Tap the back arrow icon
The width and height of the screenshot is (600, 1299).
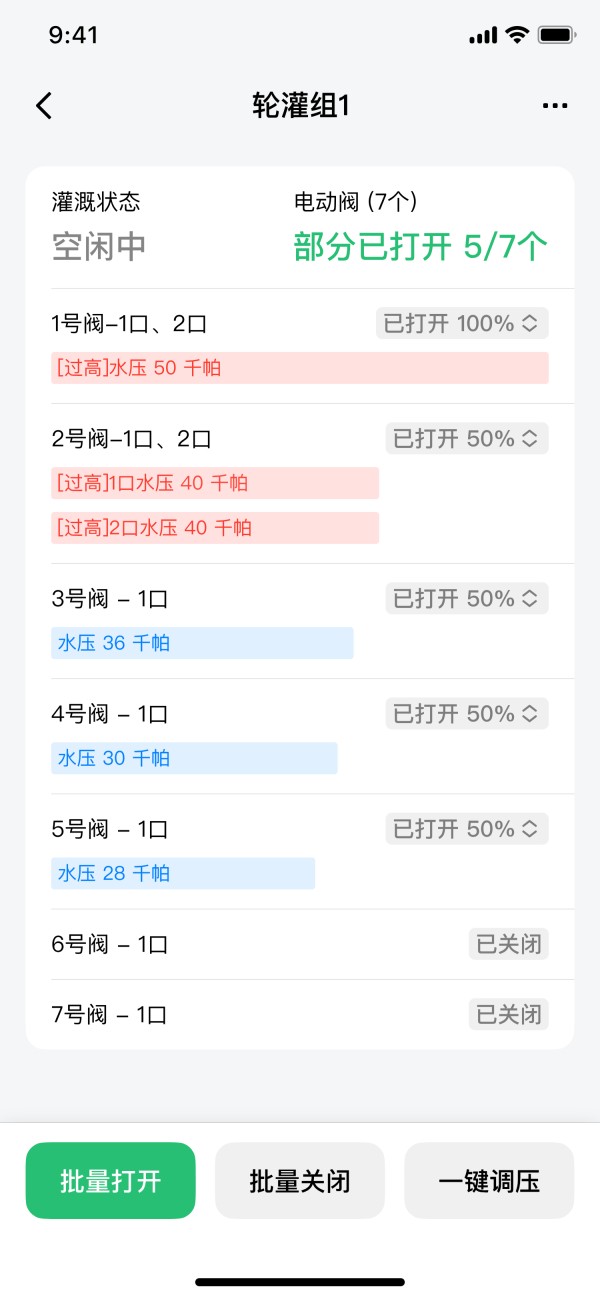(44, 106)
